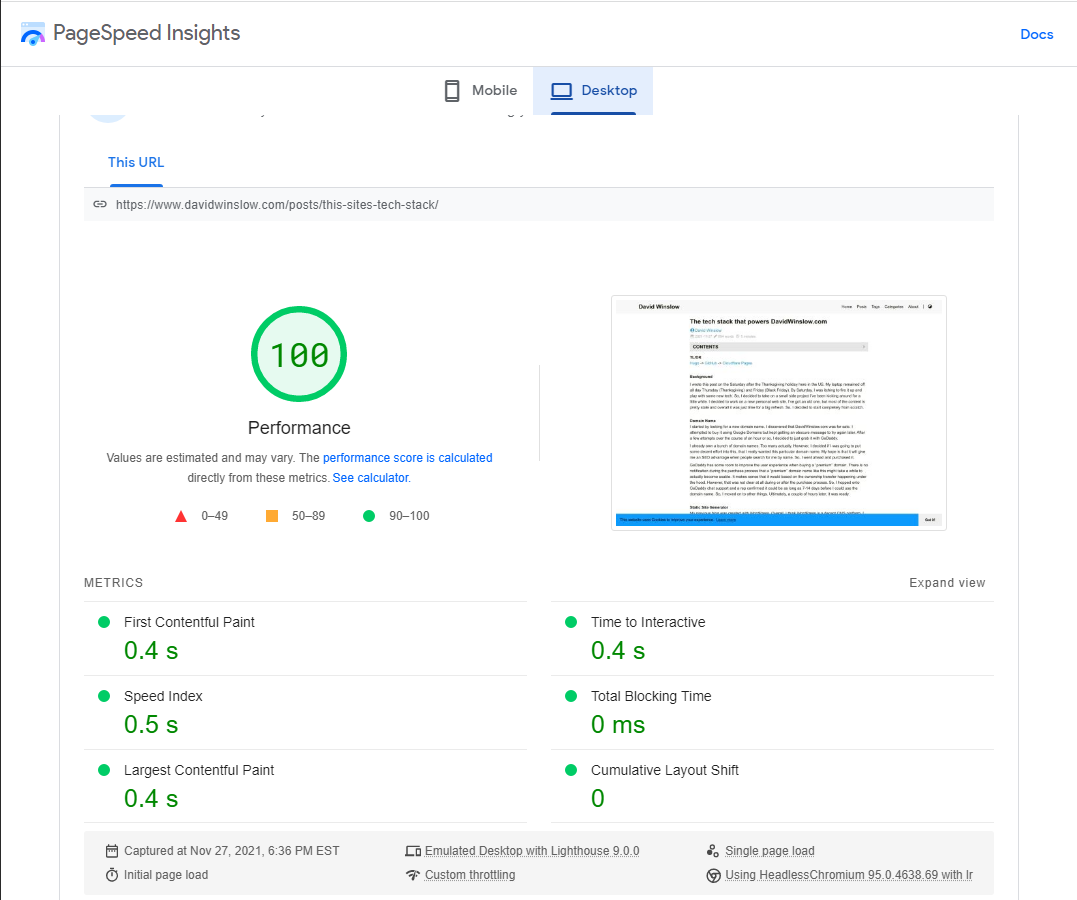
Task: Expand the Custom throttling details
Action: pyautogui.click(x=470, y=875)
